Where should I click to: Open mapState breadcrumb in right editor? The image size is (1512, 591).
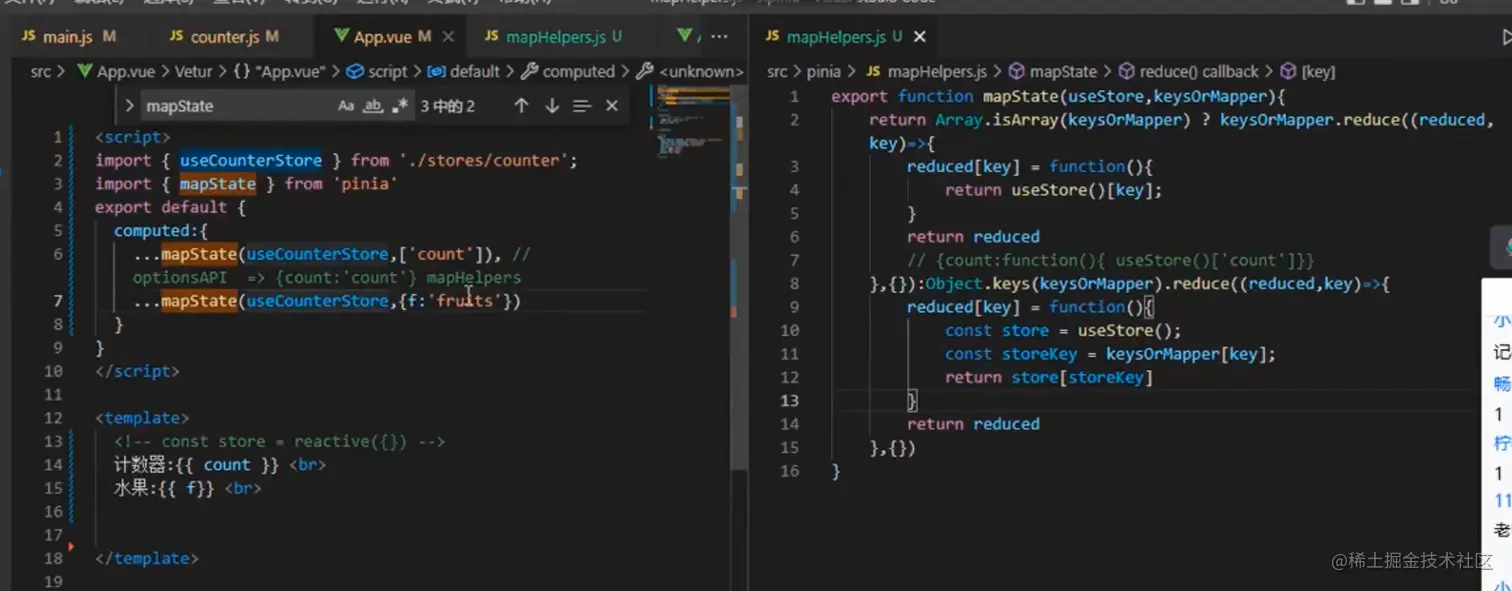click(x=1052, y=72)
